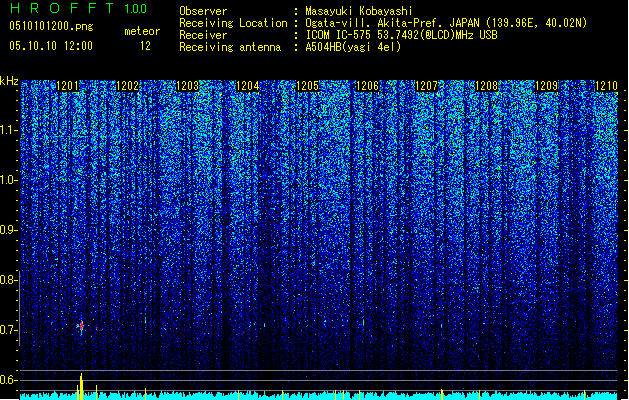Click the A504HB(yagi 4el) antenna value
The height and width of the screenshot is (400, 629).
tap(353, 47)
